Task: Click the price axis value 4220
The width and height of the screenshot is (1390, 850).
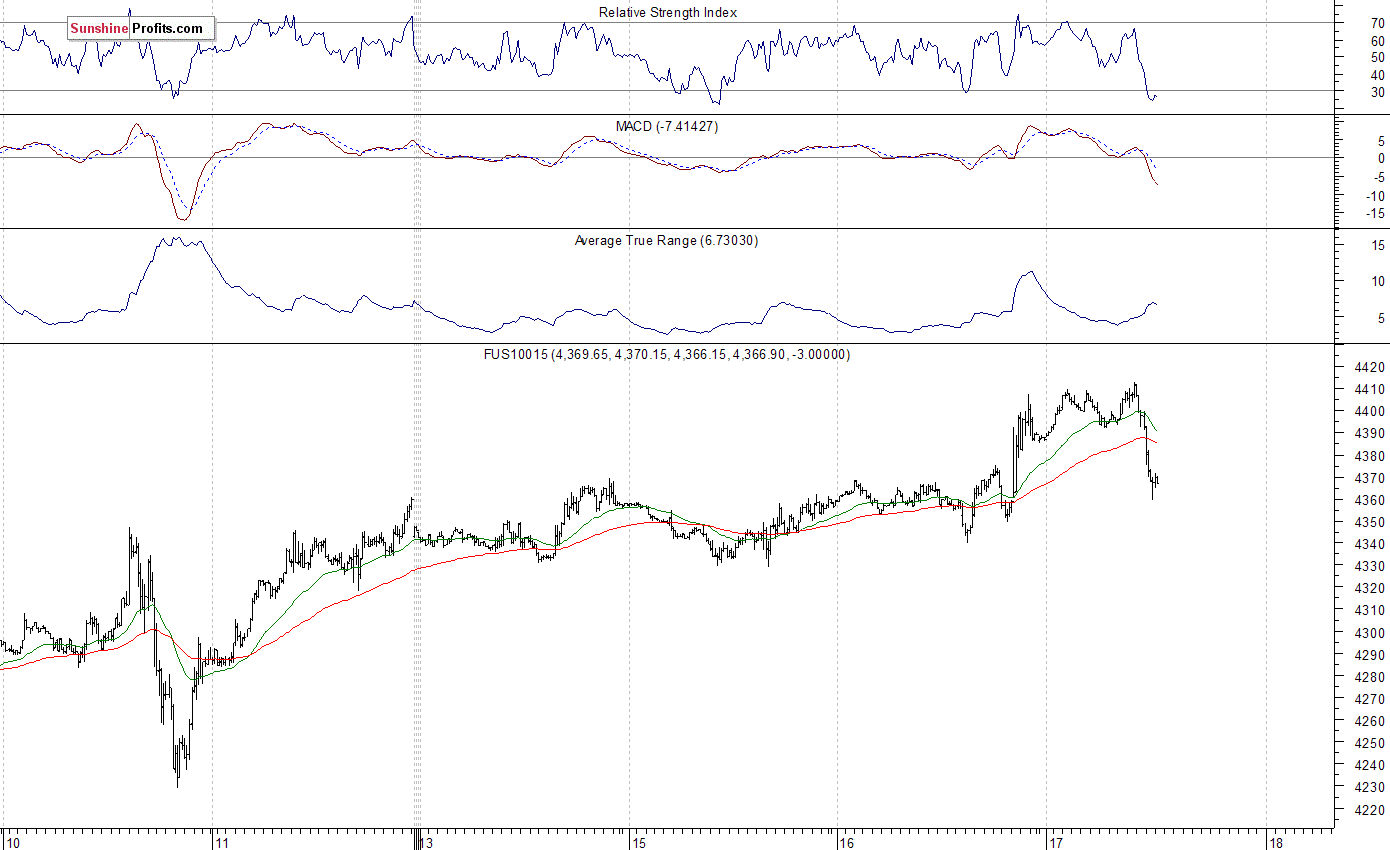Action: click(1369, 810)
